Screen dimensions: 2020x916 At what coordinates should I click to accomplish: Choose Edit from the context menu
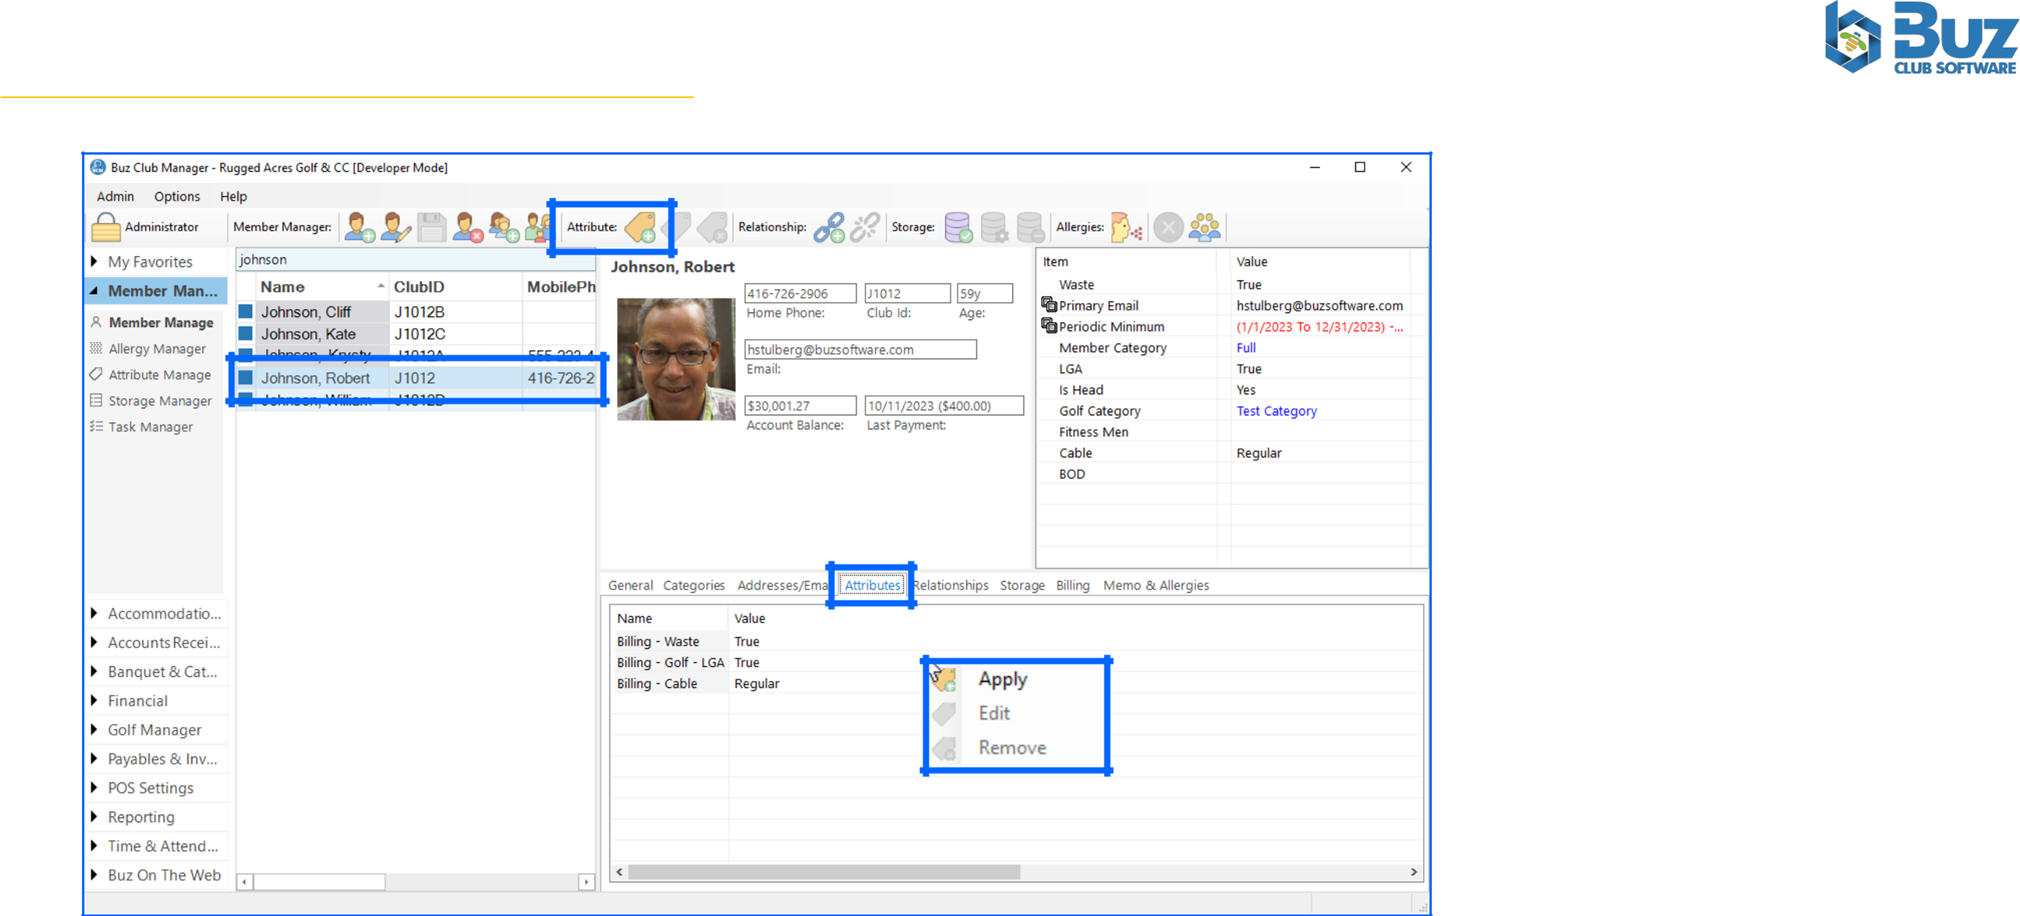click(994, 713)
